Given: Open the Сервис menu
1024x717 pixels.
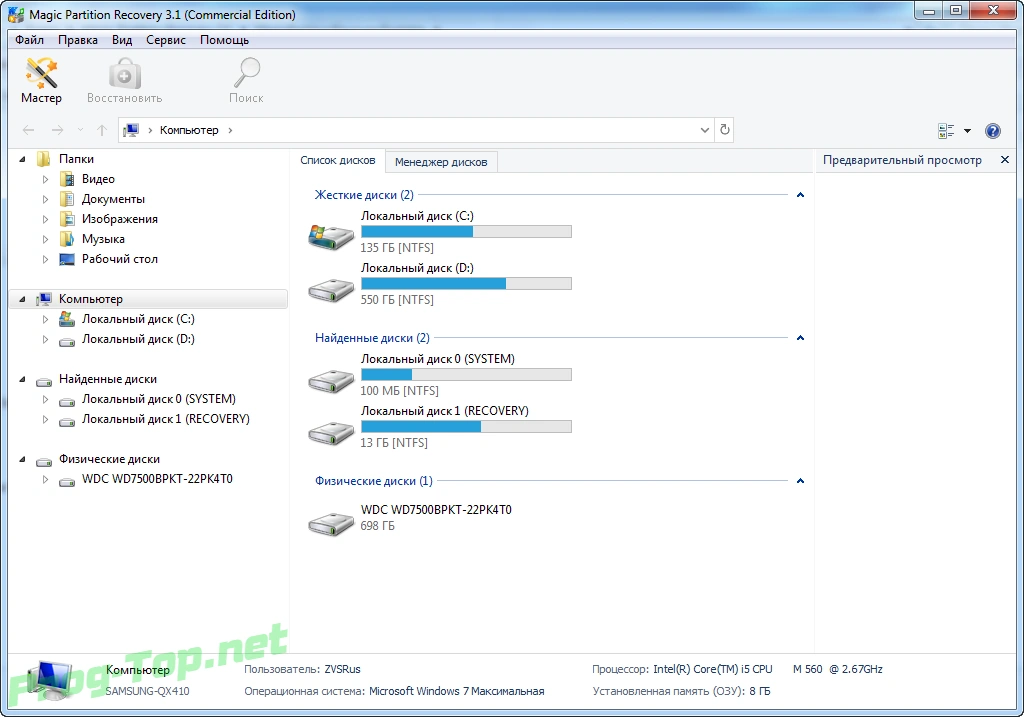Looking at the screenshot, I should (x=166, y=40).
